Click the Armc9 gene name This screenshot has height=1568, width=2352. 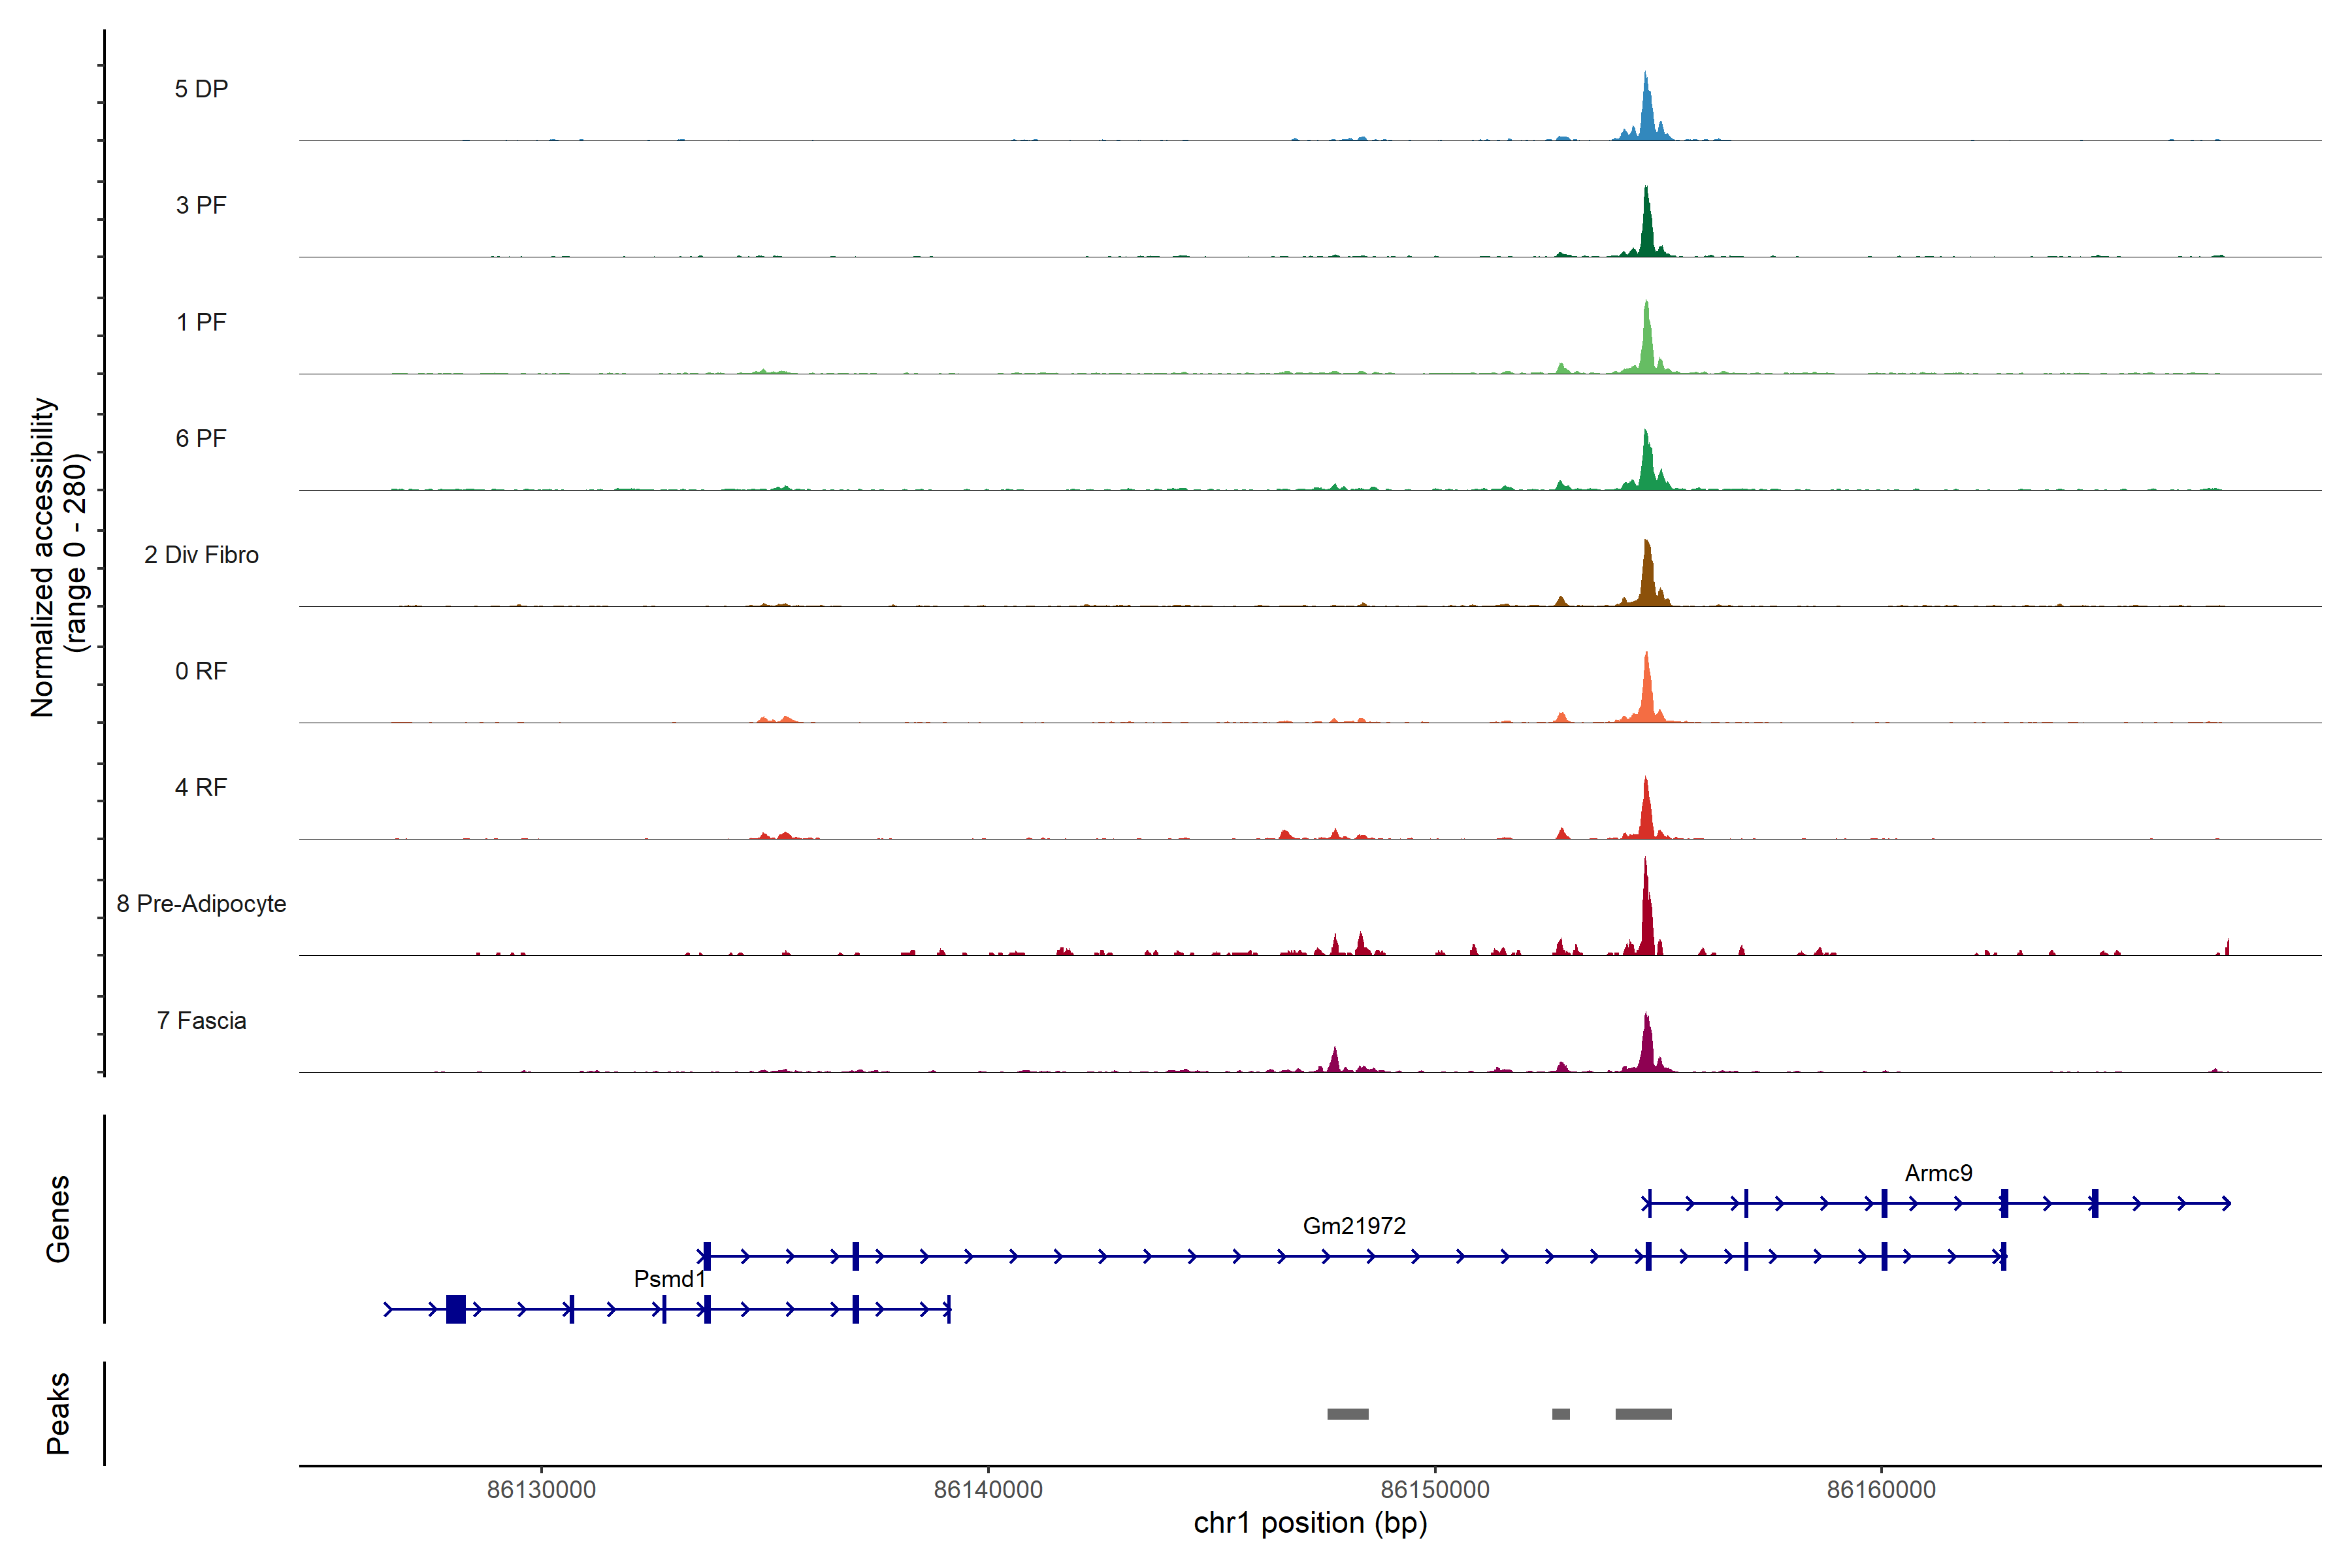coord(1938,1173)
